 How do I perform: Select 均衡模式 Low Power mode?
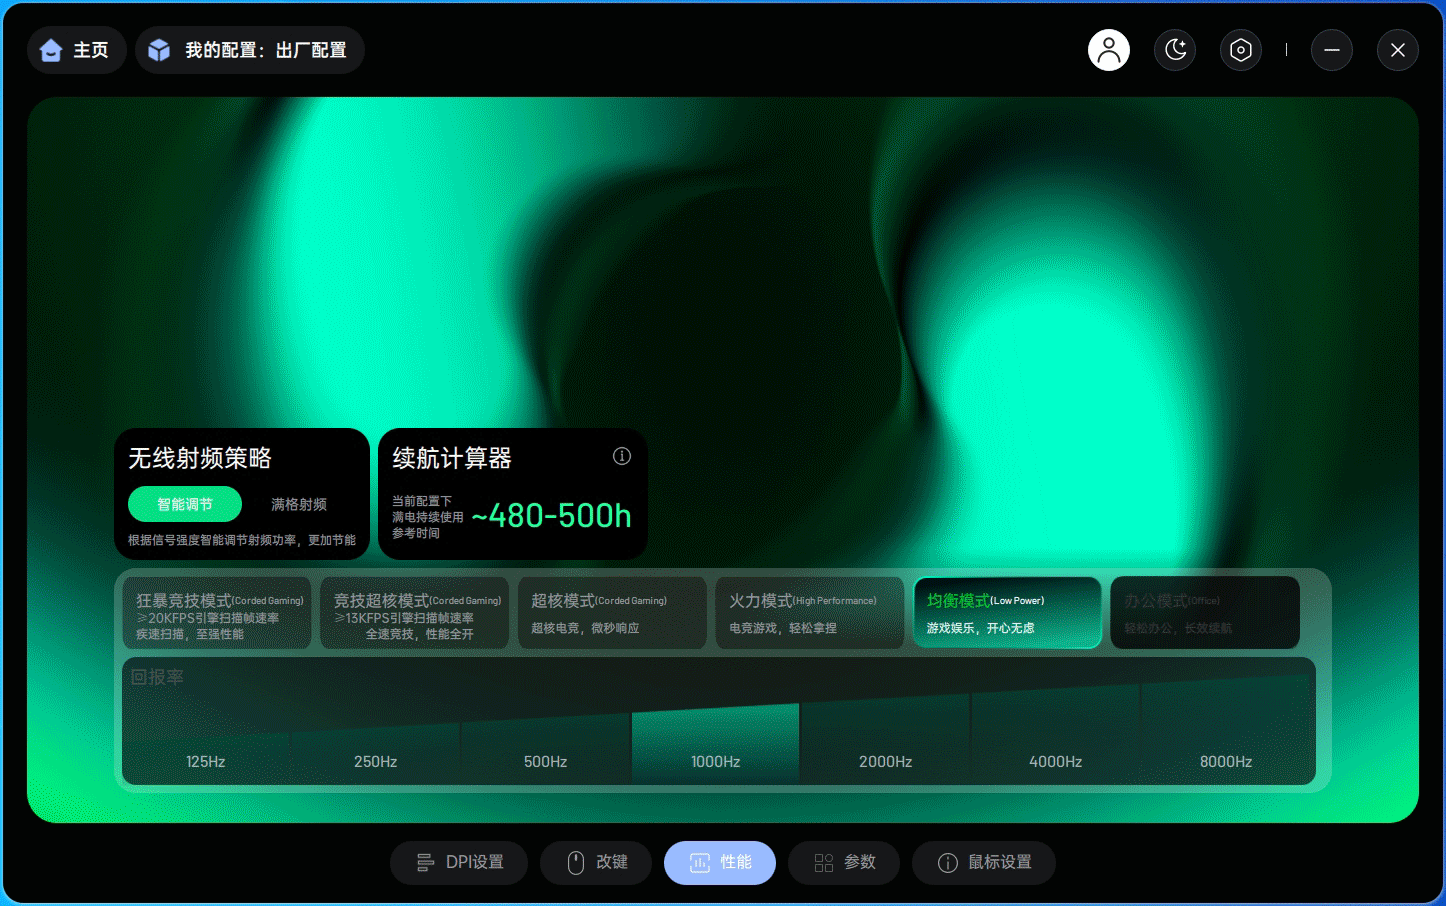1007,613
